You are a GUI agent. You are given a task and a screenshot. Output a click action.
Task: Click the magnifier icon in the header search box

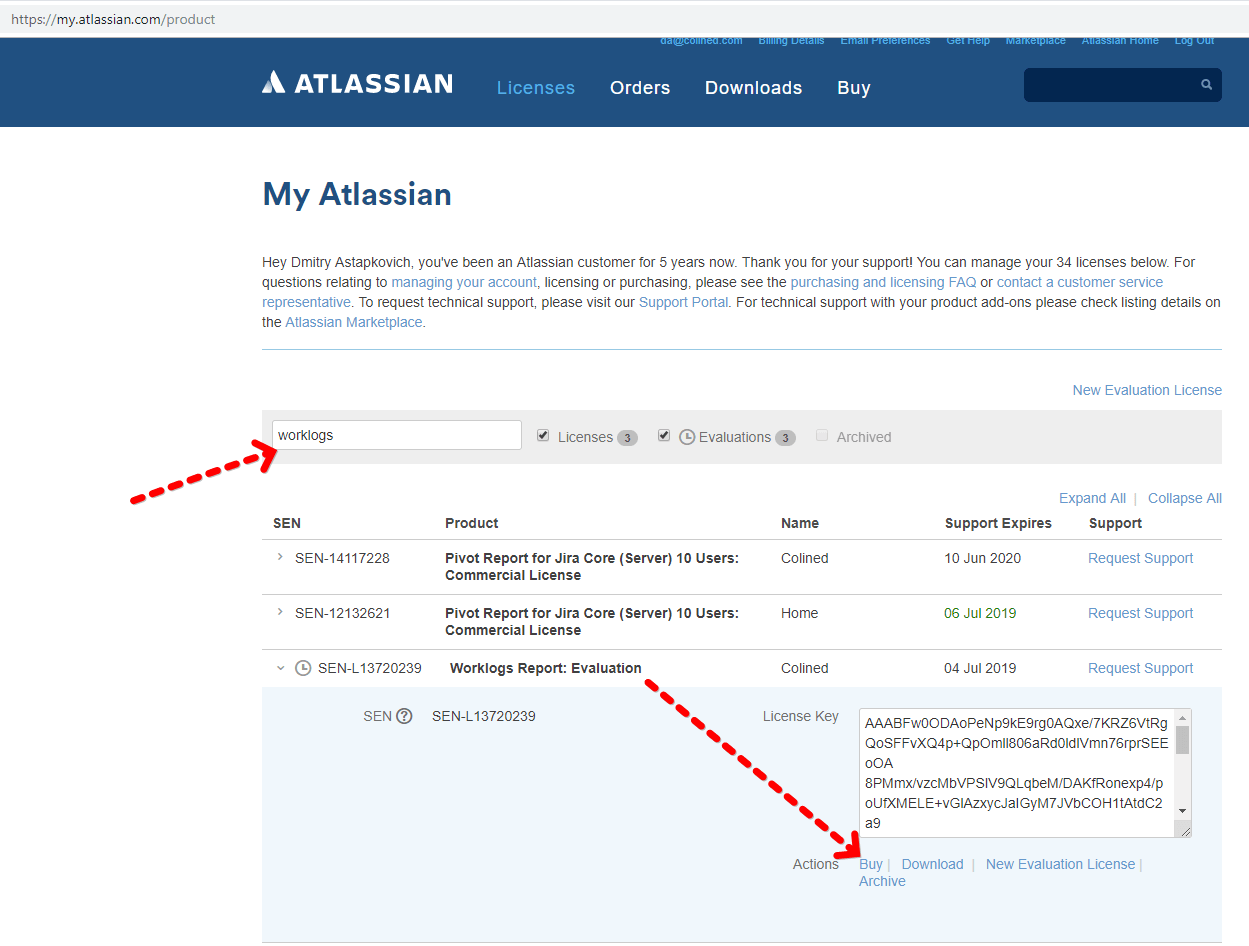pyautogui.click(x=1207, y=85)
